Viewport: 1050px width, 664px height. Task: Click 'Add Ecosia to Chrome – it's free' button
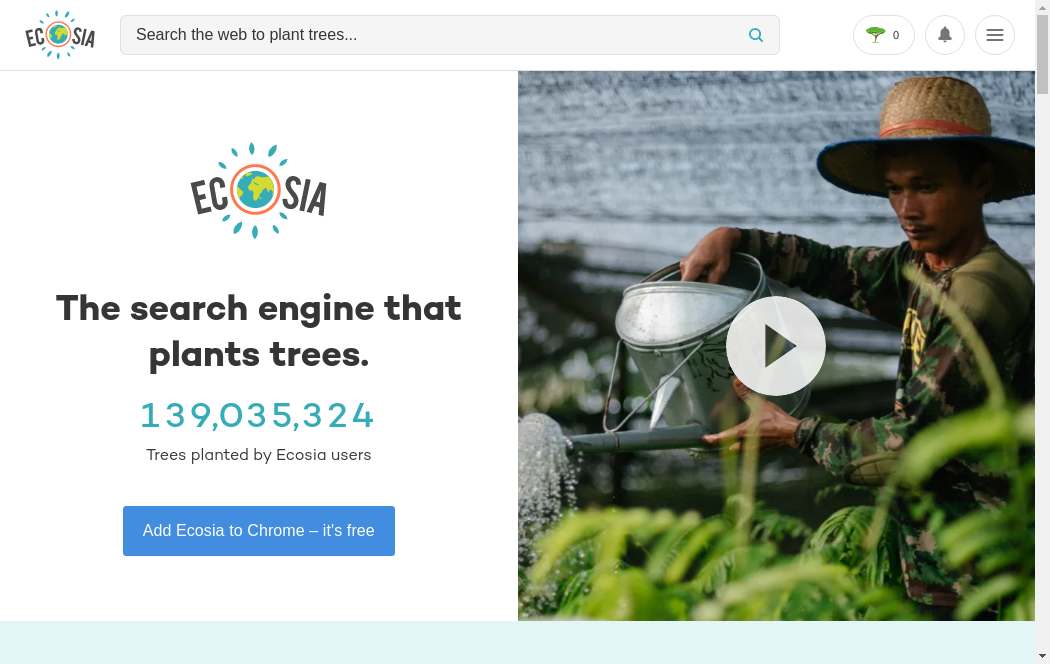[258, 531]
